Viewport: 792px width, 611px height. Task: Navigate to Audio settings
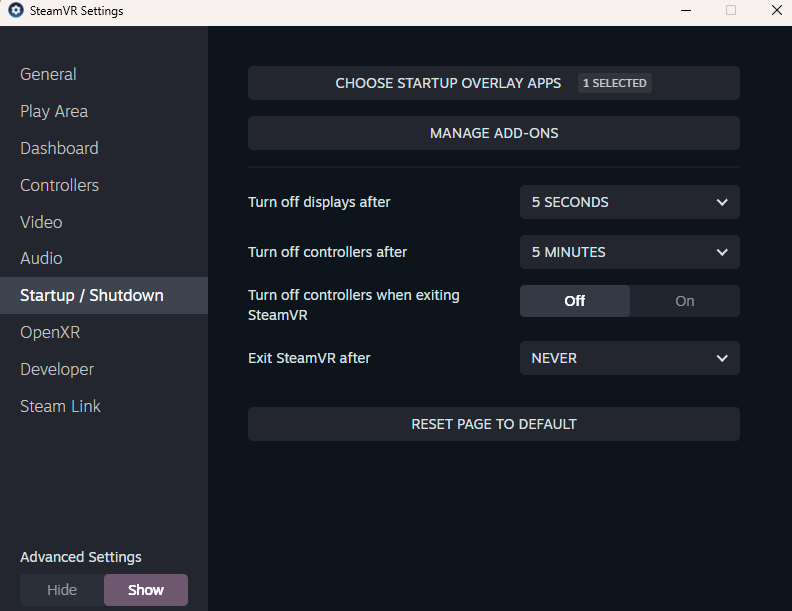coord(41,258)
